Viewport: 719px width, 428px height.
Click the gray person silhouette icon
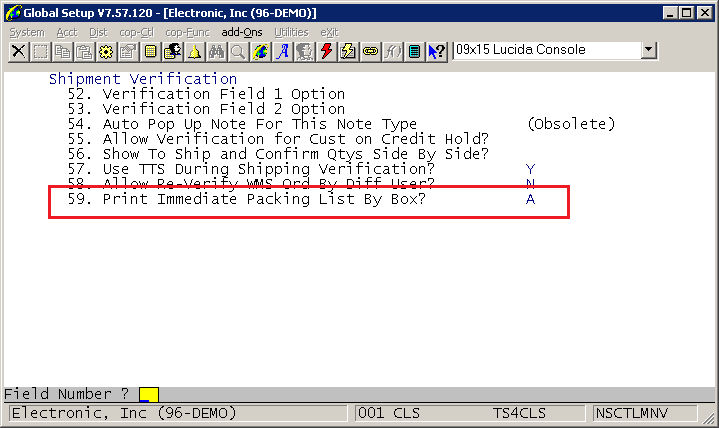click(304, 51)
